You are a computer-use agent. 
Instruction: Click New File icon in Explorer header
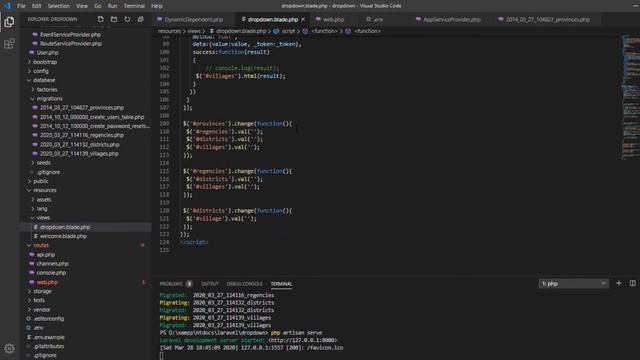coord(100,19)
